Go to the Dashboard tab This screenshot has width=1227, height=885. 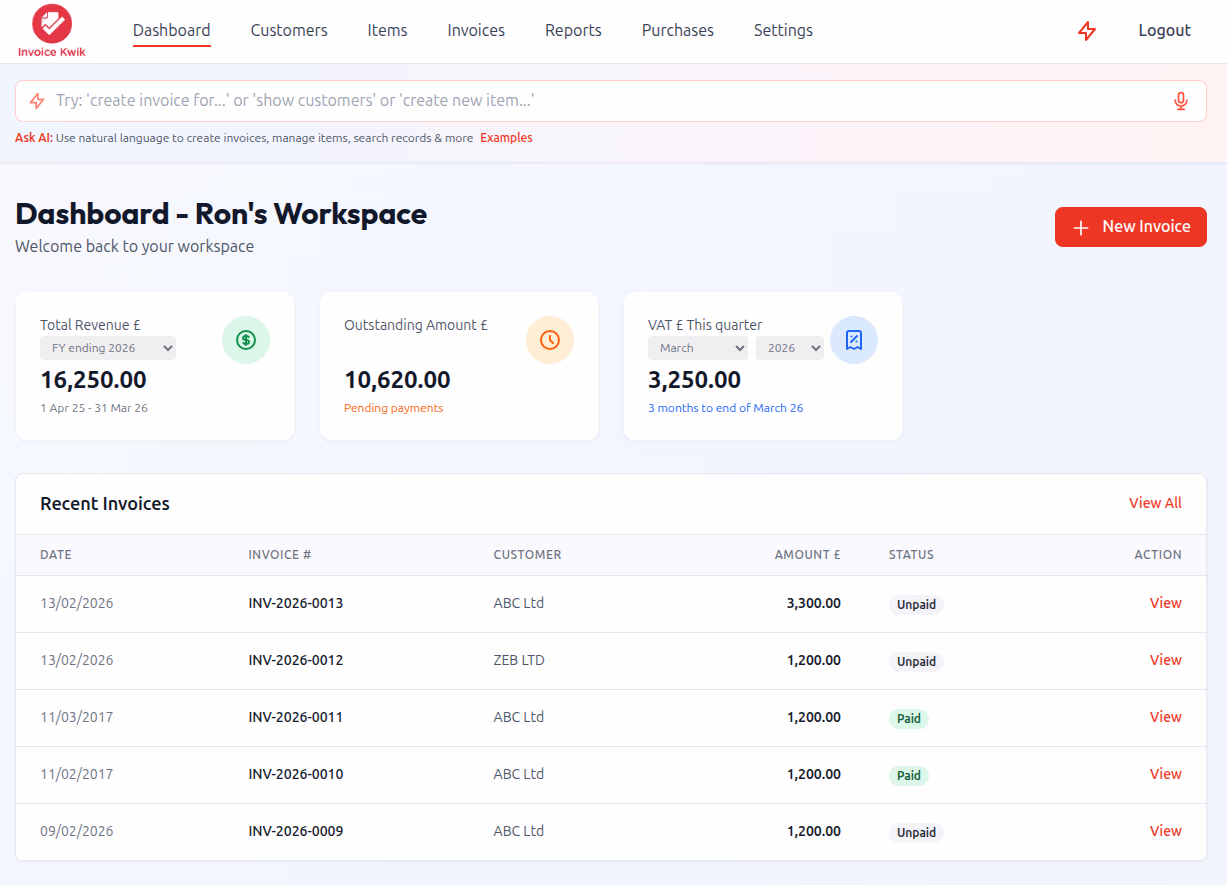tap(172, 30)
